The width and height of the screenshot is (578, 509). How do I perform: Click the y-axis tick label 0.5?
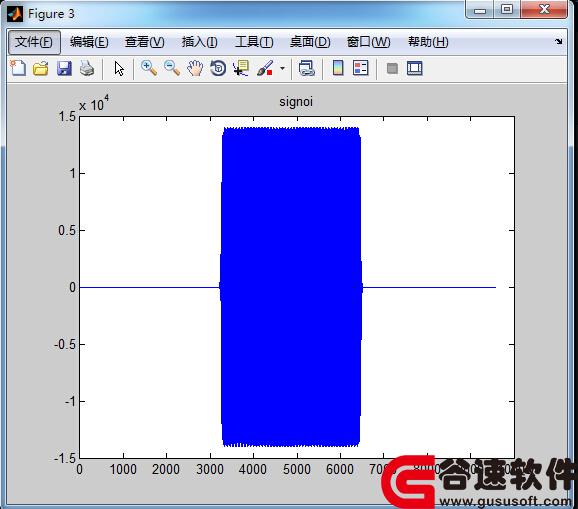67,231
